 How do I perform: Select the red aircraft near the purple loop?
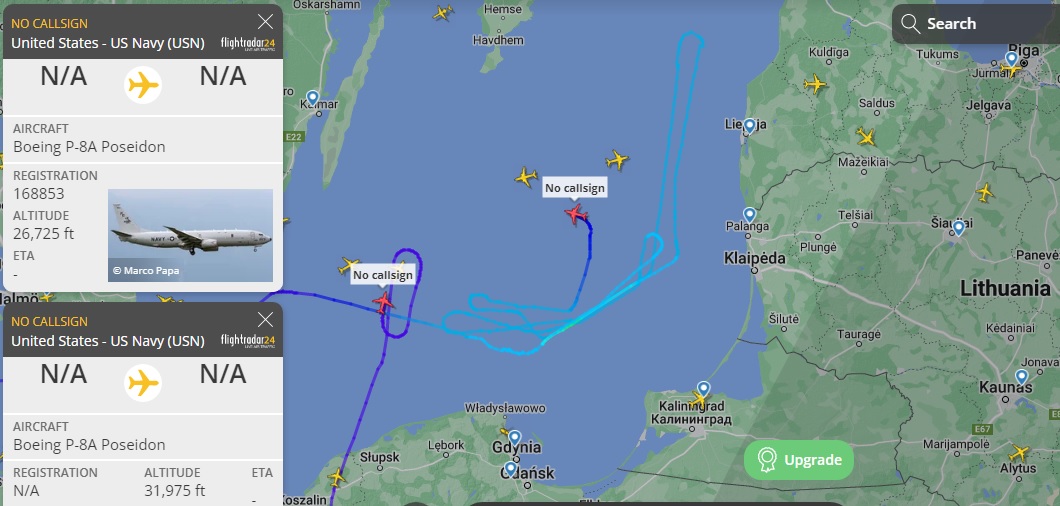click(383, 302)
